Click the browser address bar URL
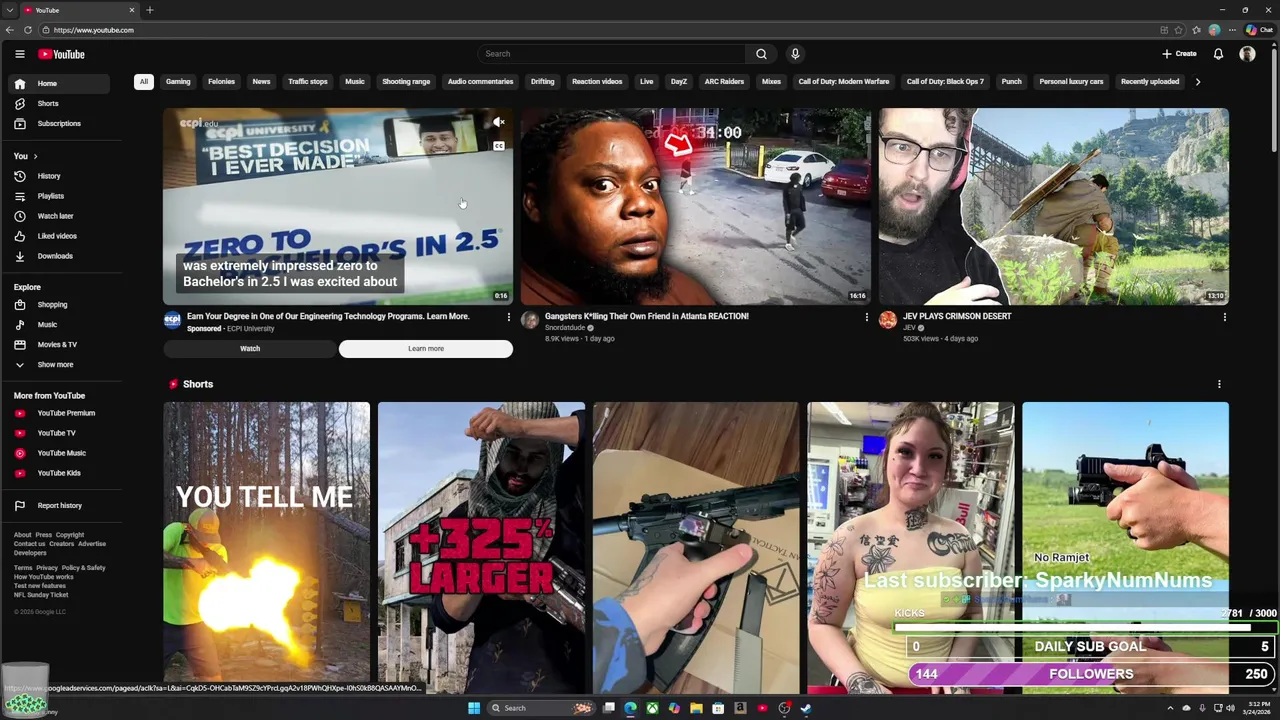The height and width of the screenshot is (720, 1280). tap(94, 30)
